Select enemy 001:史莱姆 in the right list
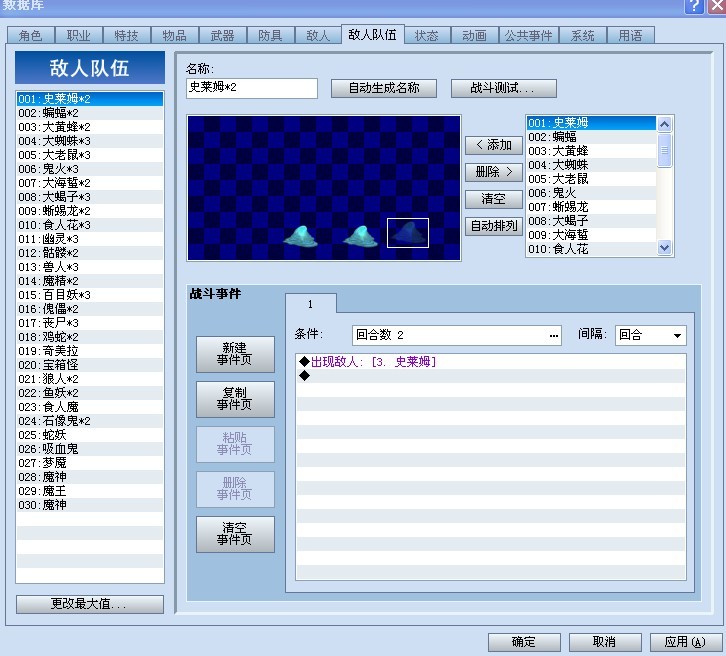 tap(591, 123)
